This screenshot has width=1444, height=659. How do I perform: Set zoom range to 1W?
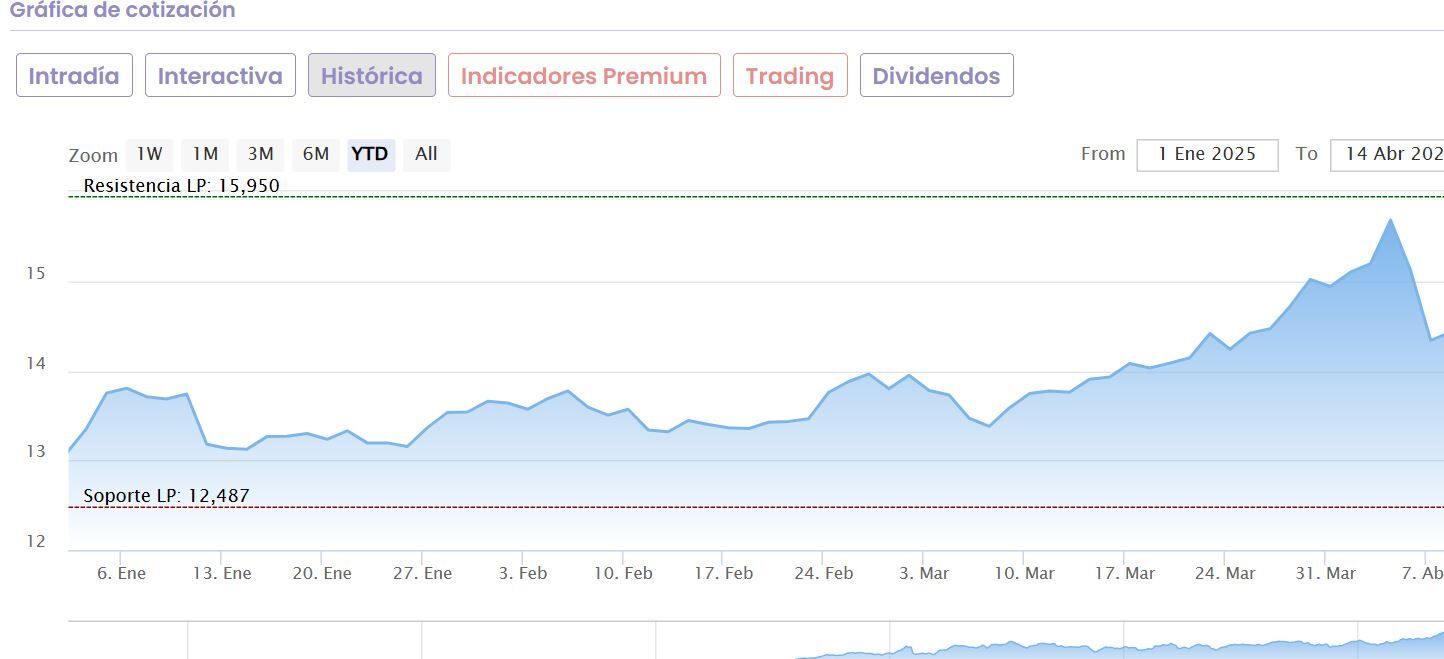149,154
